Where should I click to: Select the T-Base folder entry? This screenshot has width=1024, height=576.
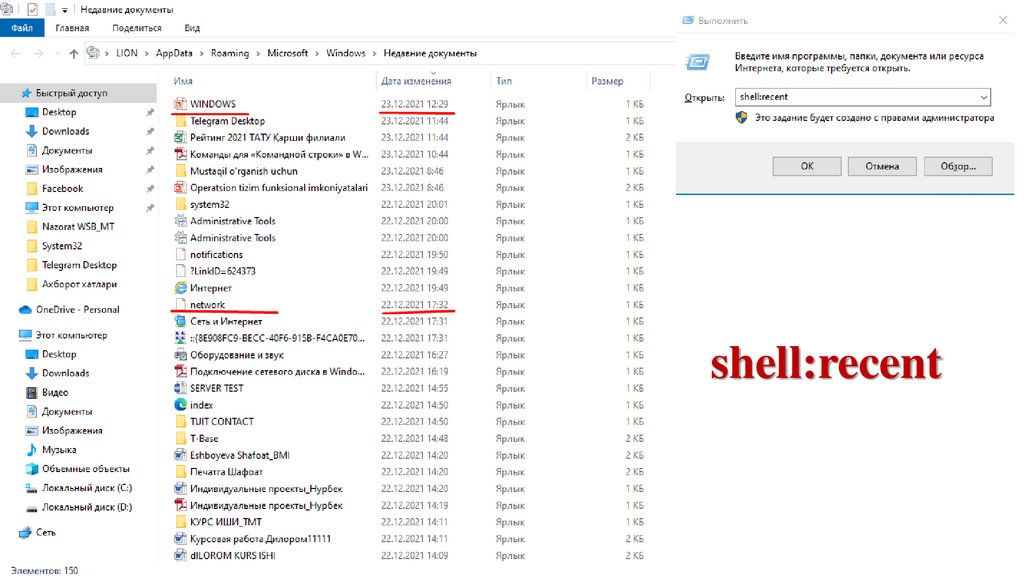point(204,439)
